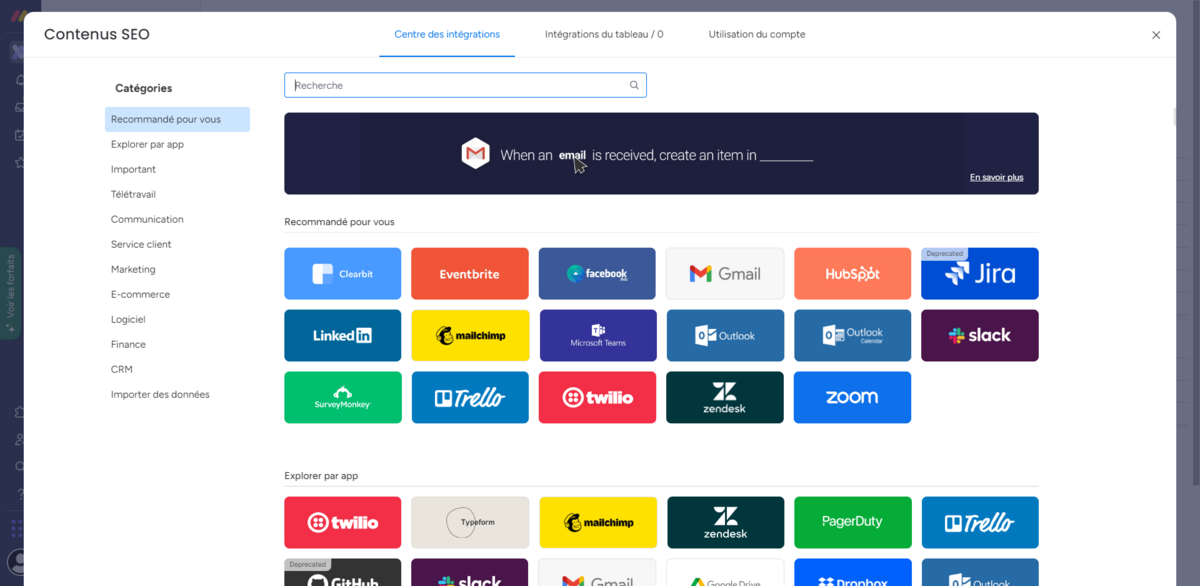Open the Facebook Ads integration tile
The height and width of the screenshot is (586, 1200).
[x=597, y=274]
